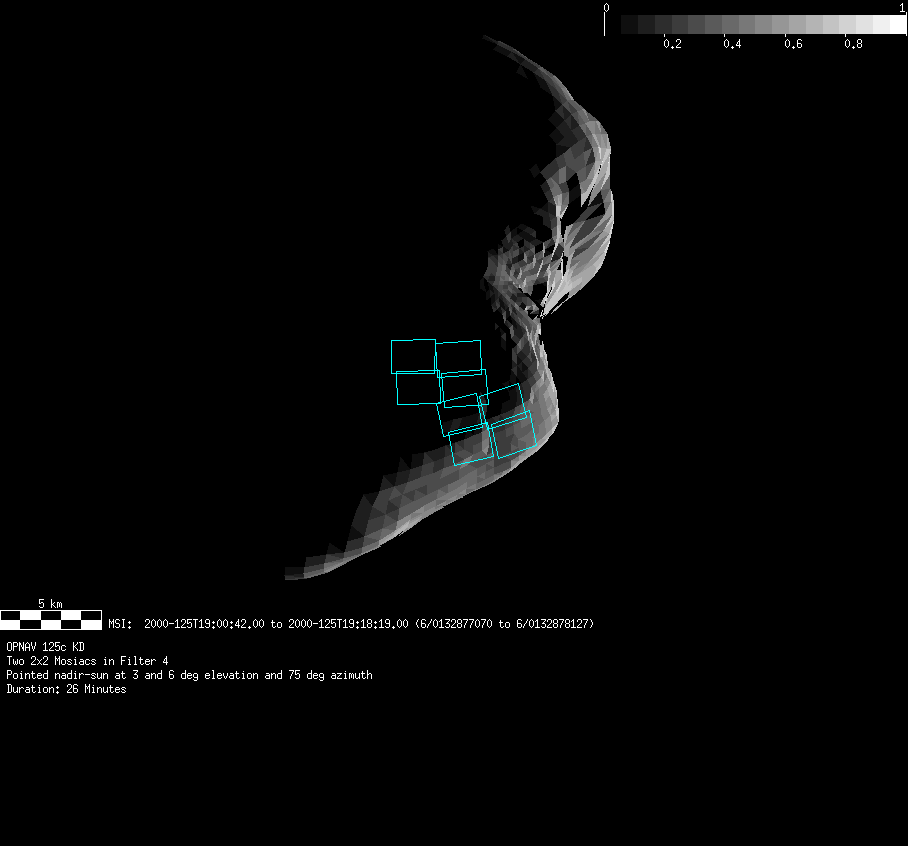Viewport: 908px width, 846px height.
Task: Select the end time 2000-125T19:18:19.00
Action: point(347,624)
